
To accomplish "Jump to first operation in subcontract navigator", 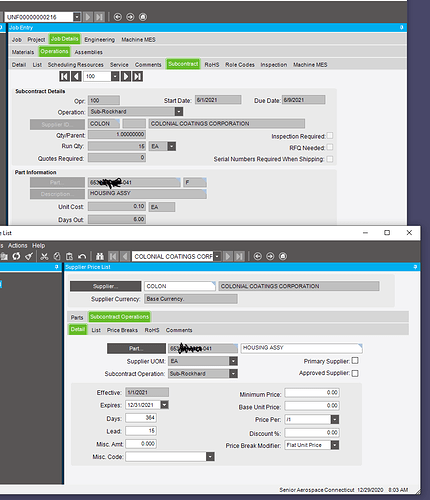I will [x=64, y=76].
